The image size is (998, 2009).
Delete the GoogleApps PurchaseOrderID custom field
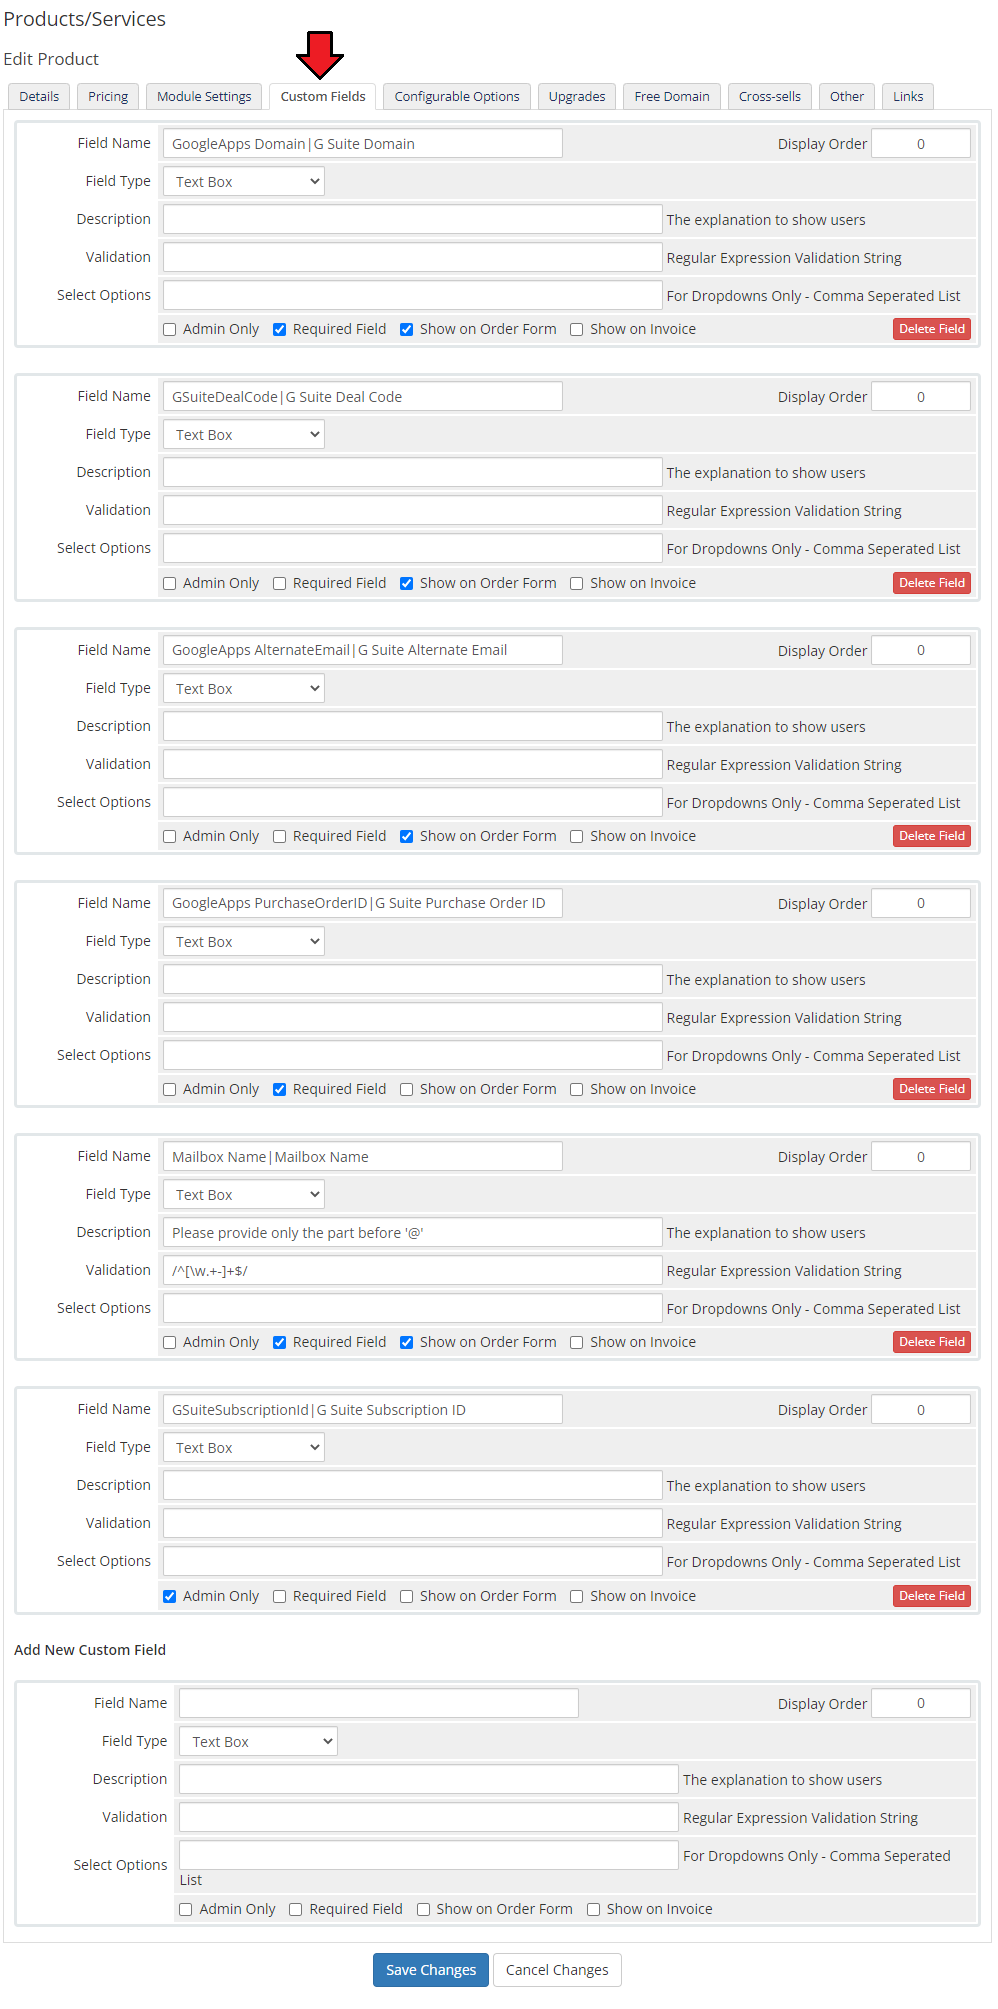coord(932,1089)
